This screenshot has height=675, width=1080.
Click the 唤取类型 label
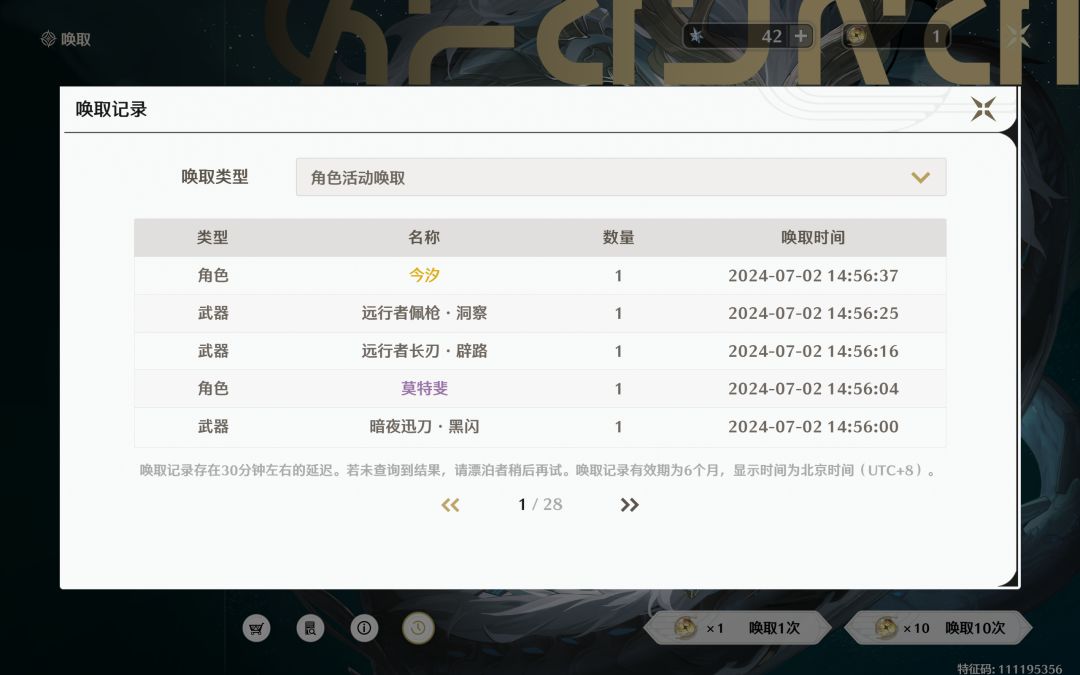pyautogui.click(x=215, y=177)
